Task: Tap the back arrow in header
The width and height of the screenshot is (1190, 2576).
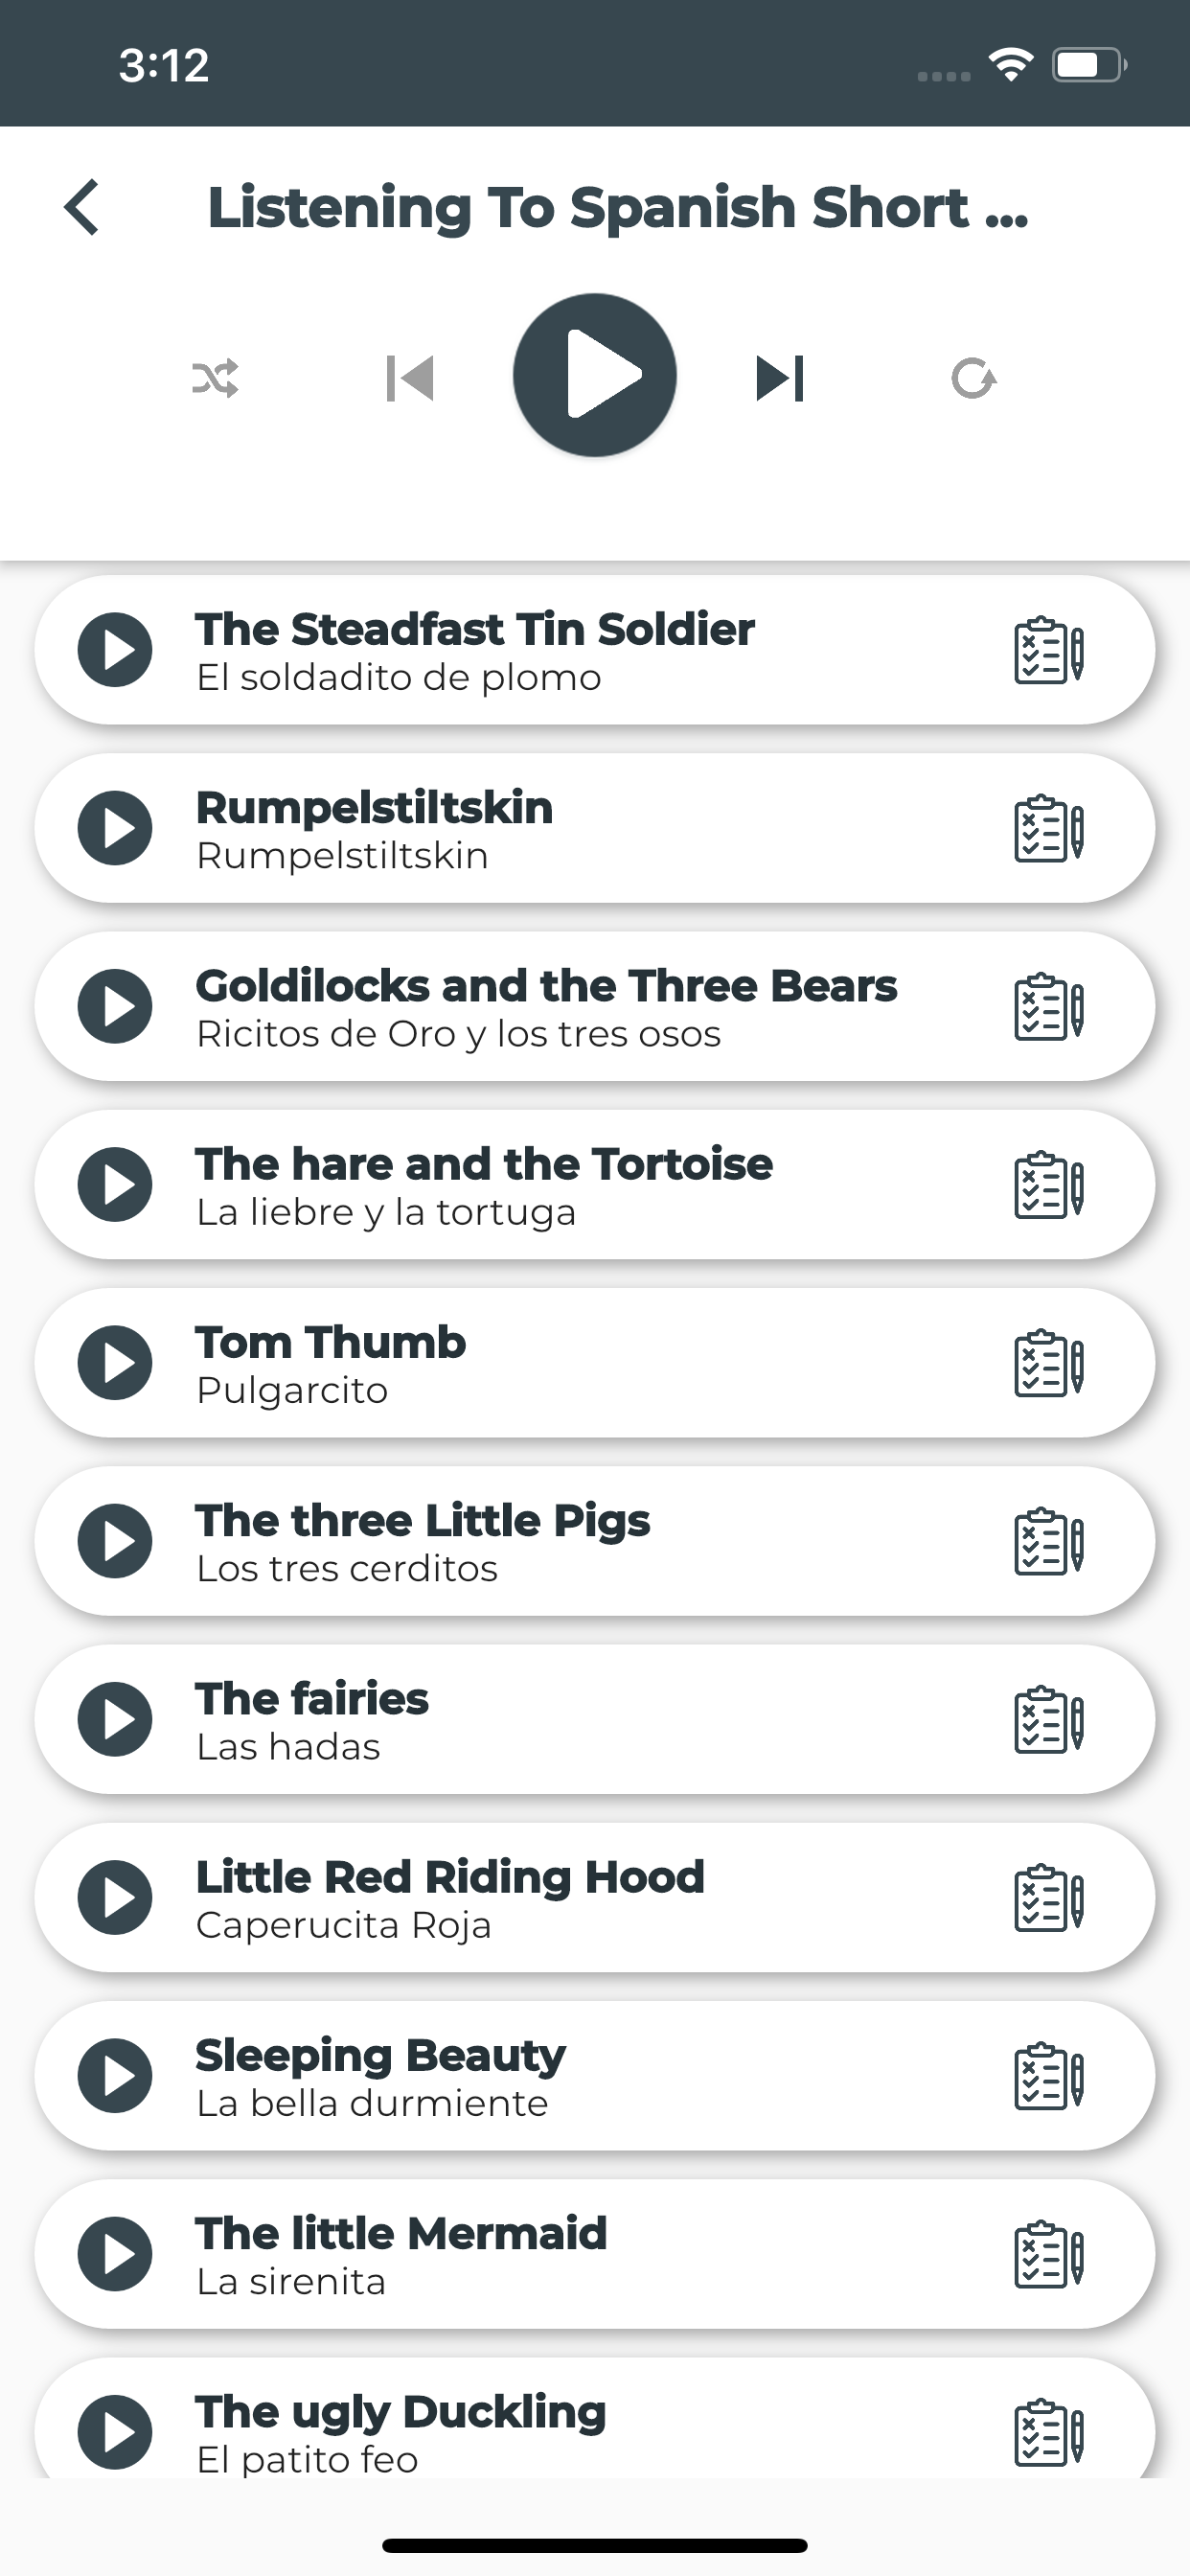Action: pos(82,208)
